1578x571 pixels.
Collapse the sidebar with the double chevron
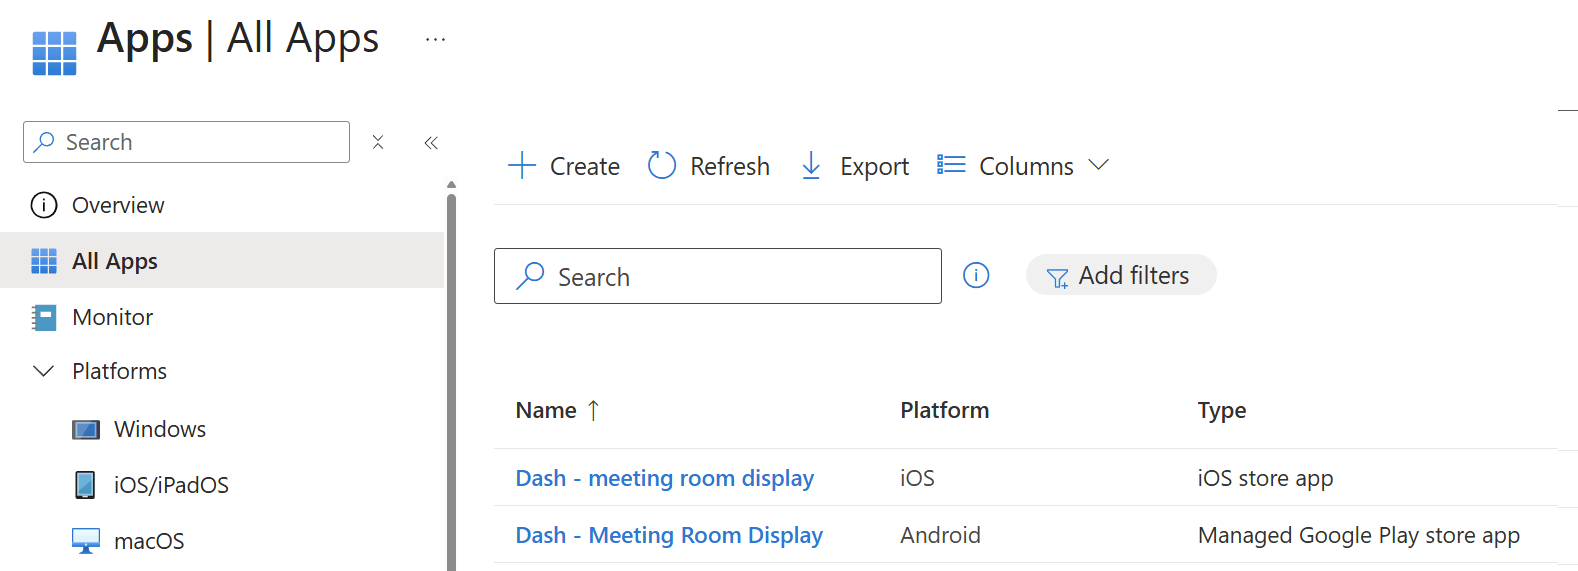(431, 143)
